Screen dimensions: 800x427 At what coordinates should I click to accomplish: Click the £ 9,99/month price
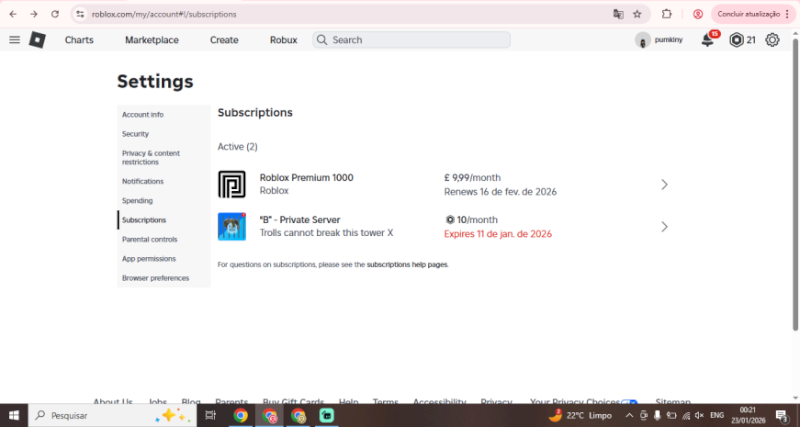pos(472,178)
